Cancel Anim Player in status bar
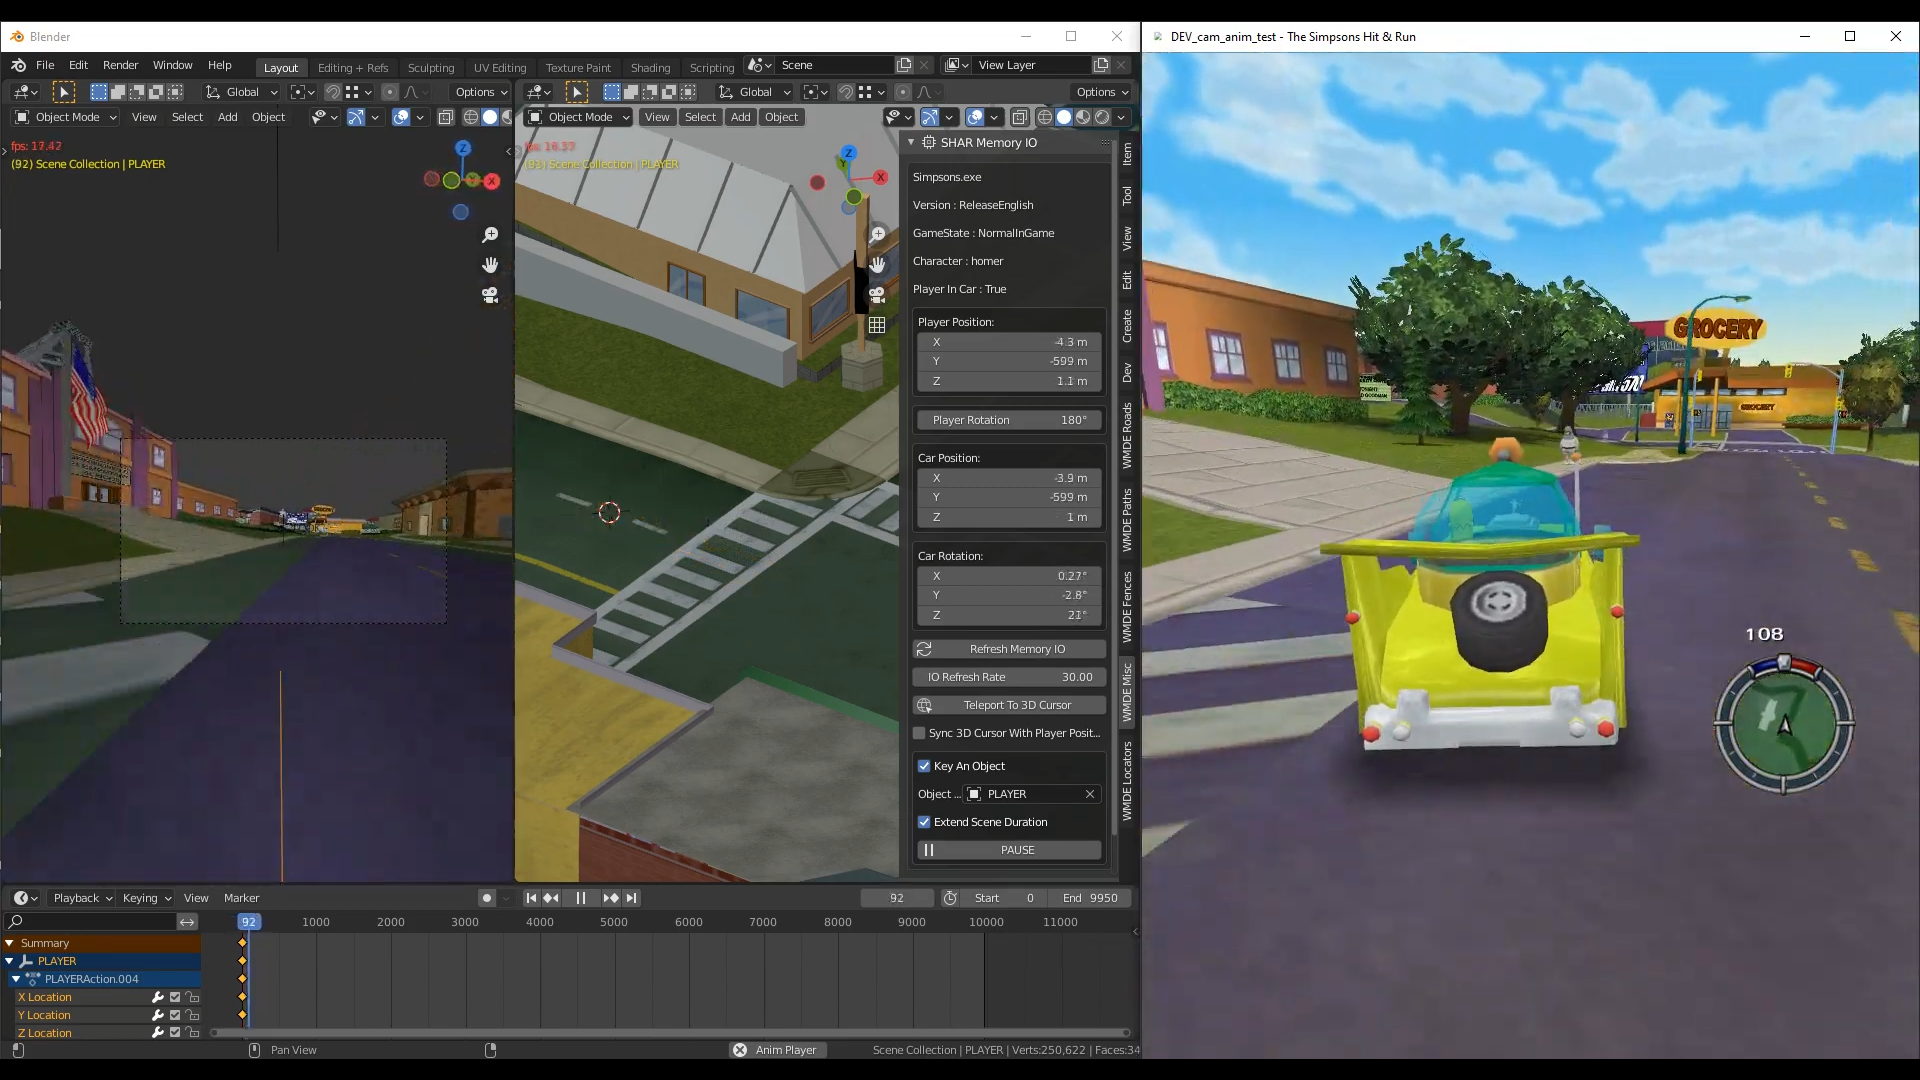This screenshot has width=1920, height=1080. click(x=740, y=1050)
